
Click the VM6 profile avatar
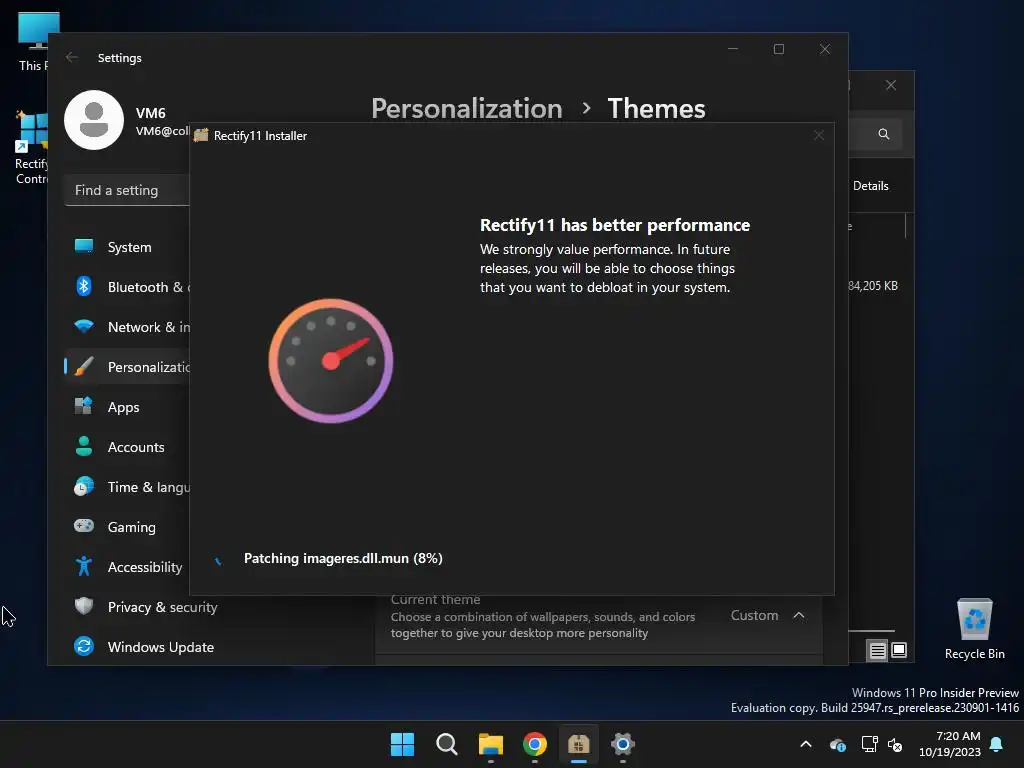(x=94, y=120)
